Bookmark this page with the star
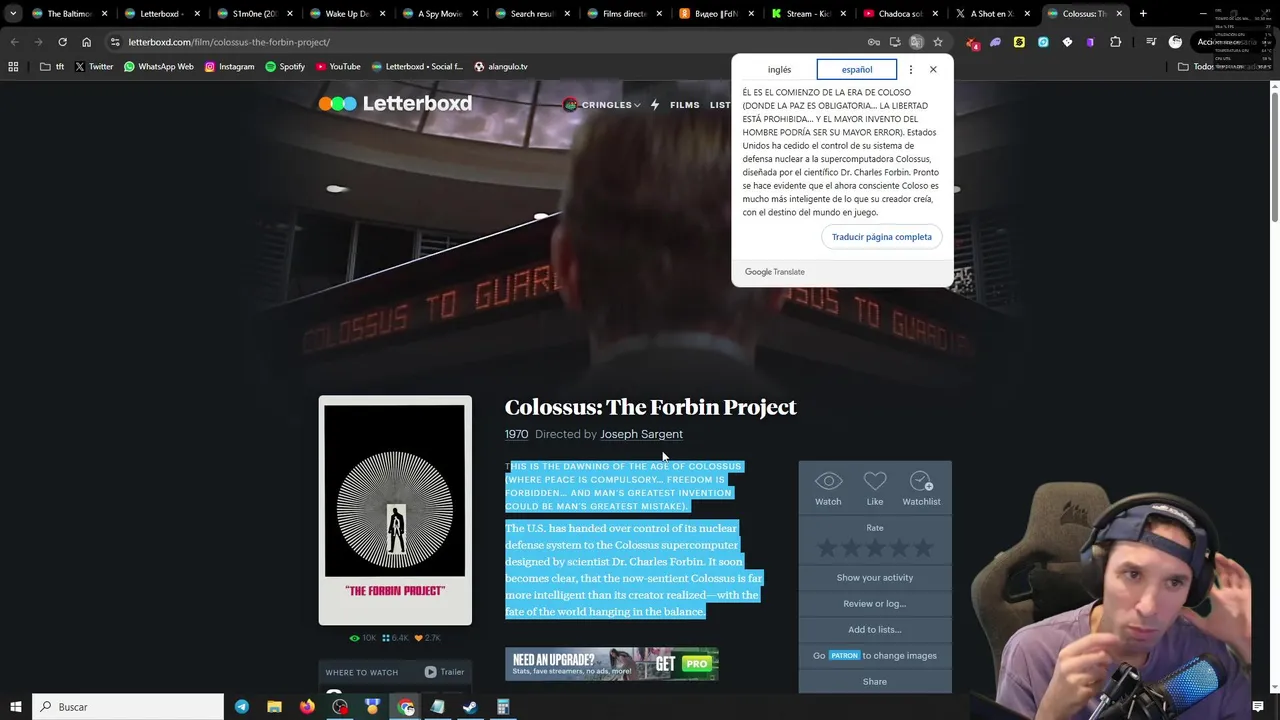 pyautogui.click(x=937, y=42)
